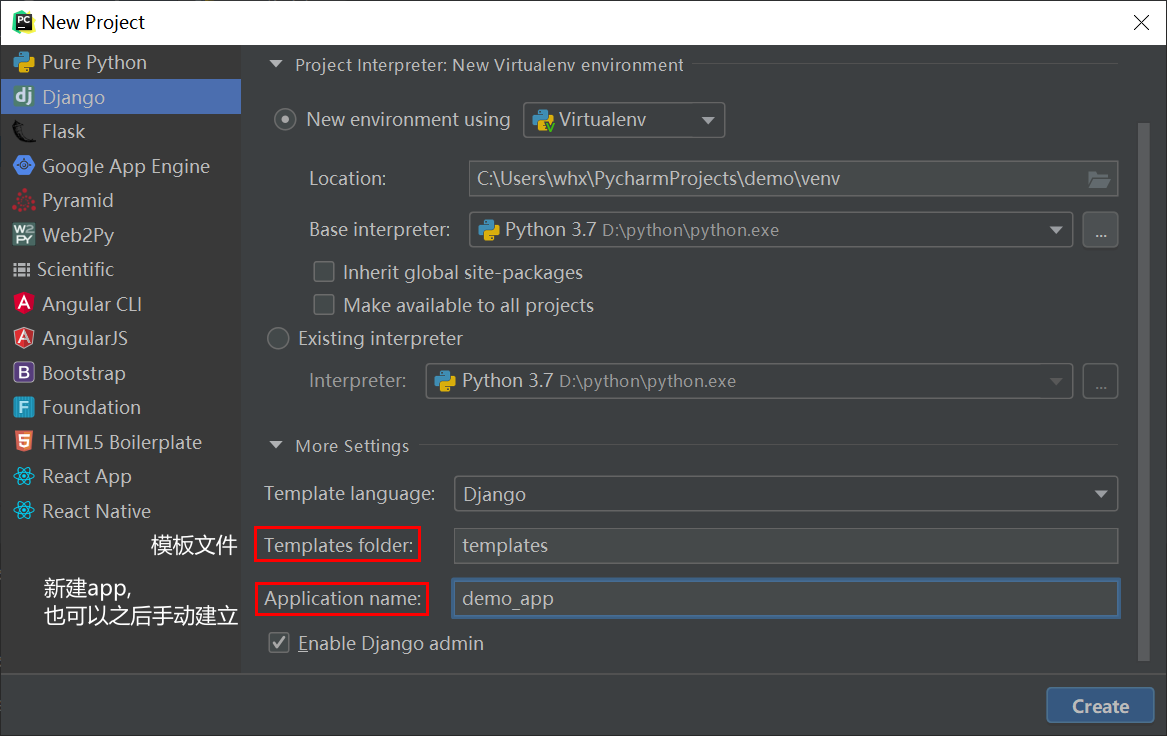The image size is (1167, 736).
Task: Choose the Bootstrap project type
Action: [x=121, y=373]
